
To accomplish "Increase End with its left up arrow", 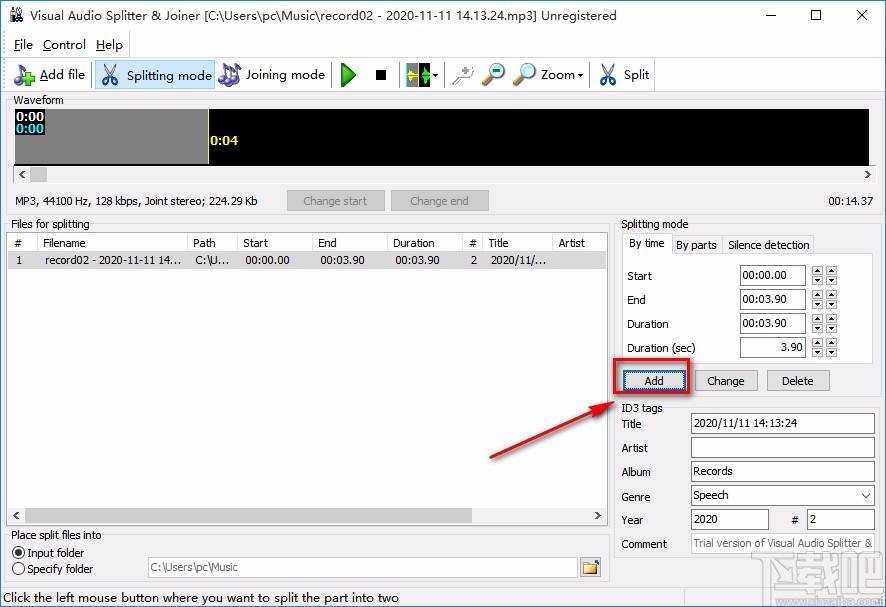I will tap(817, 295).
